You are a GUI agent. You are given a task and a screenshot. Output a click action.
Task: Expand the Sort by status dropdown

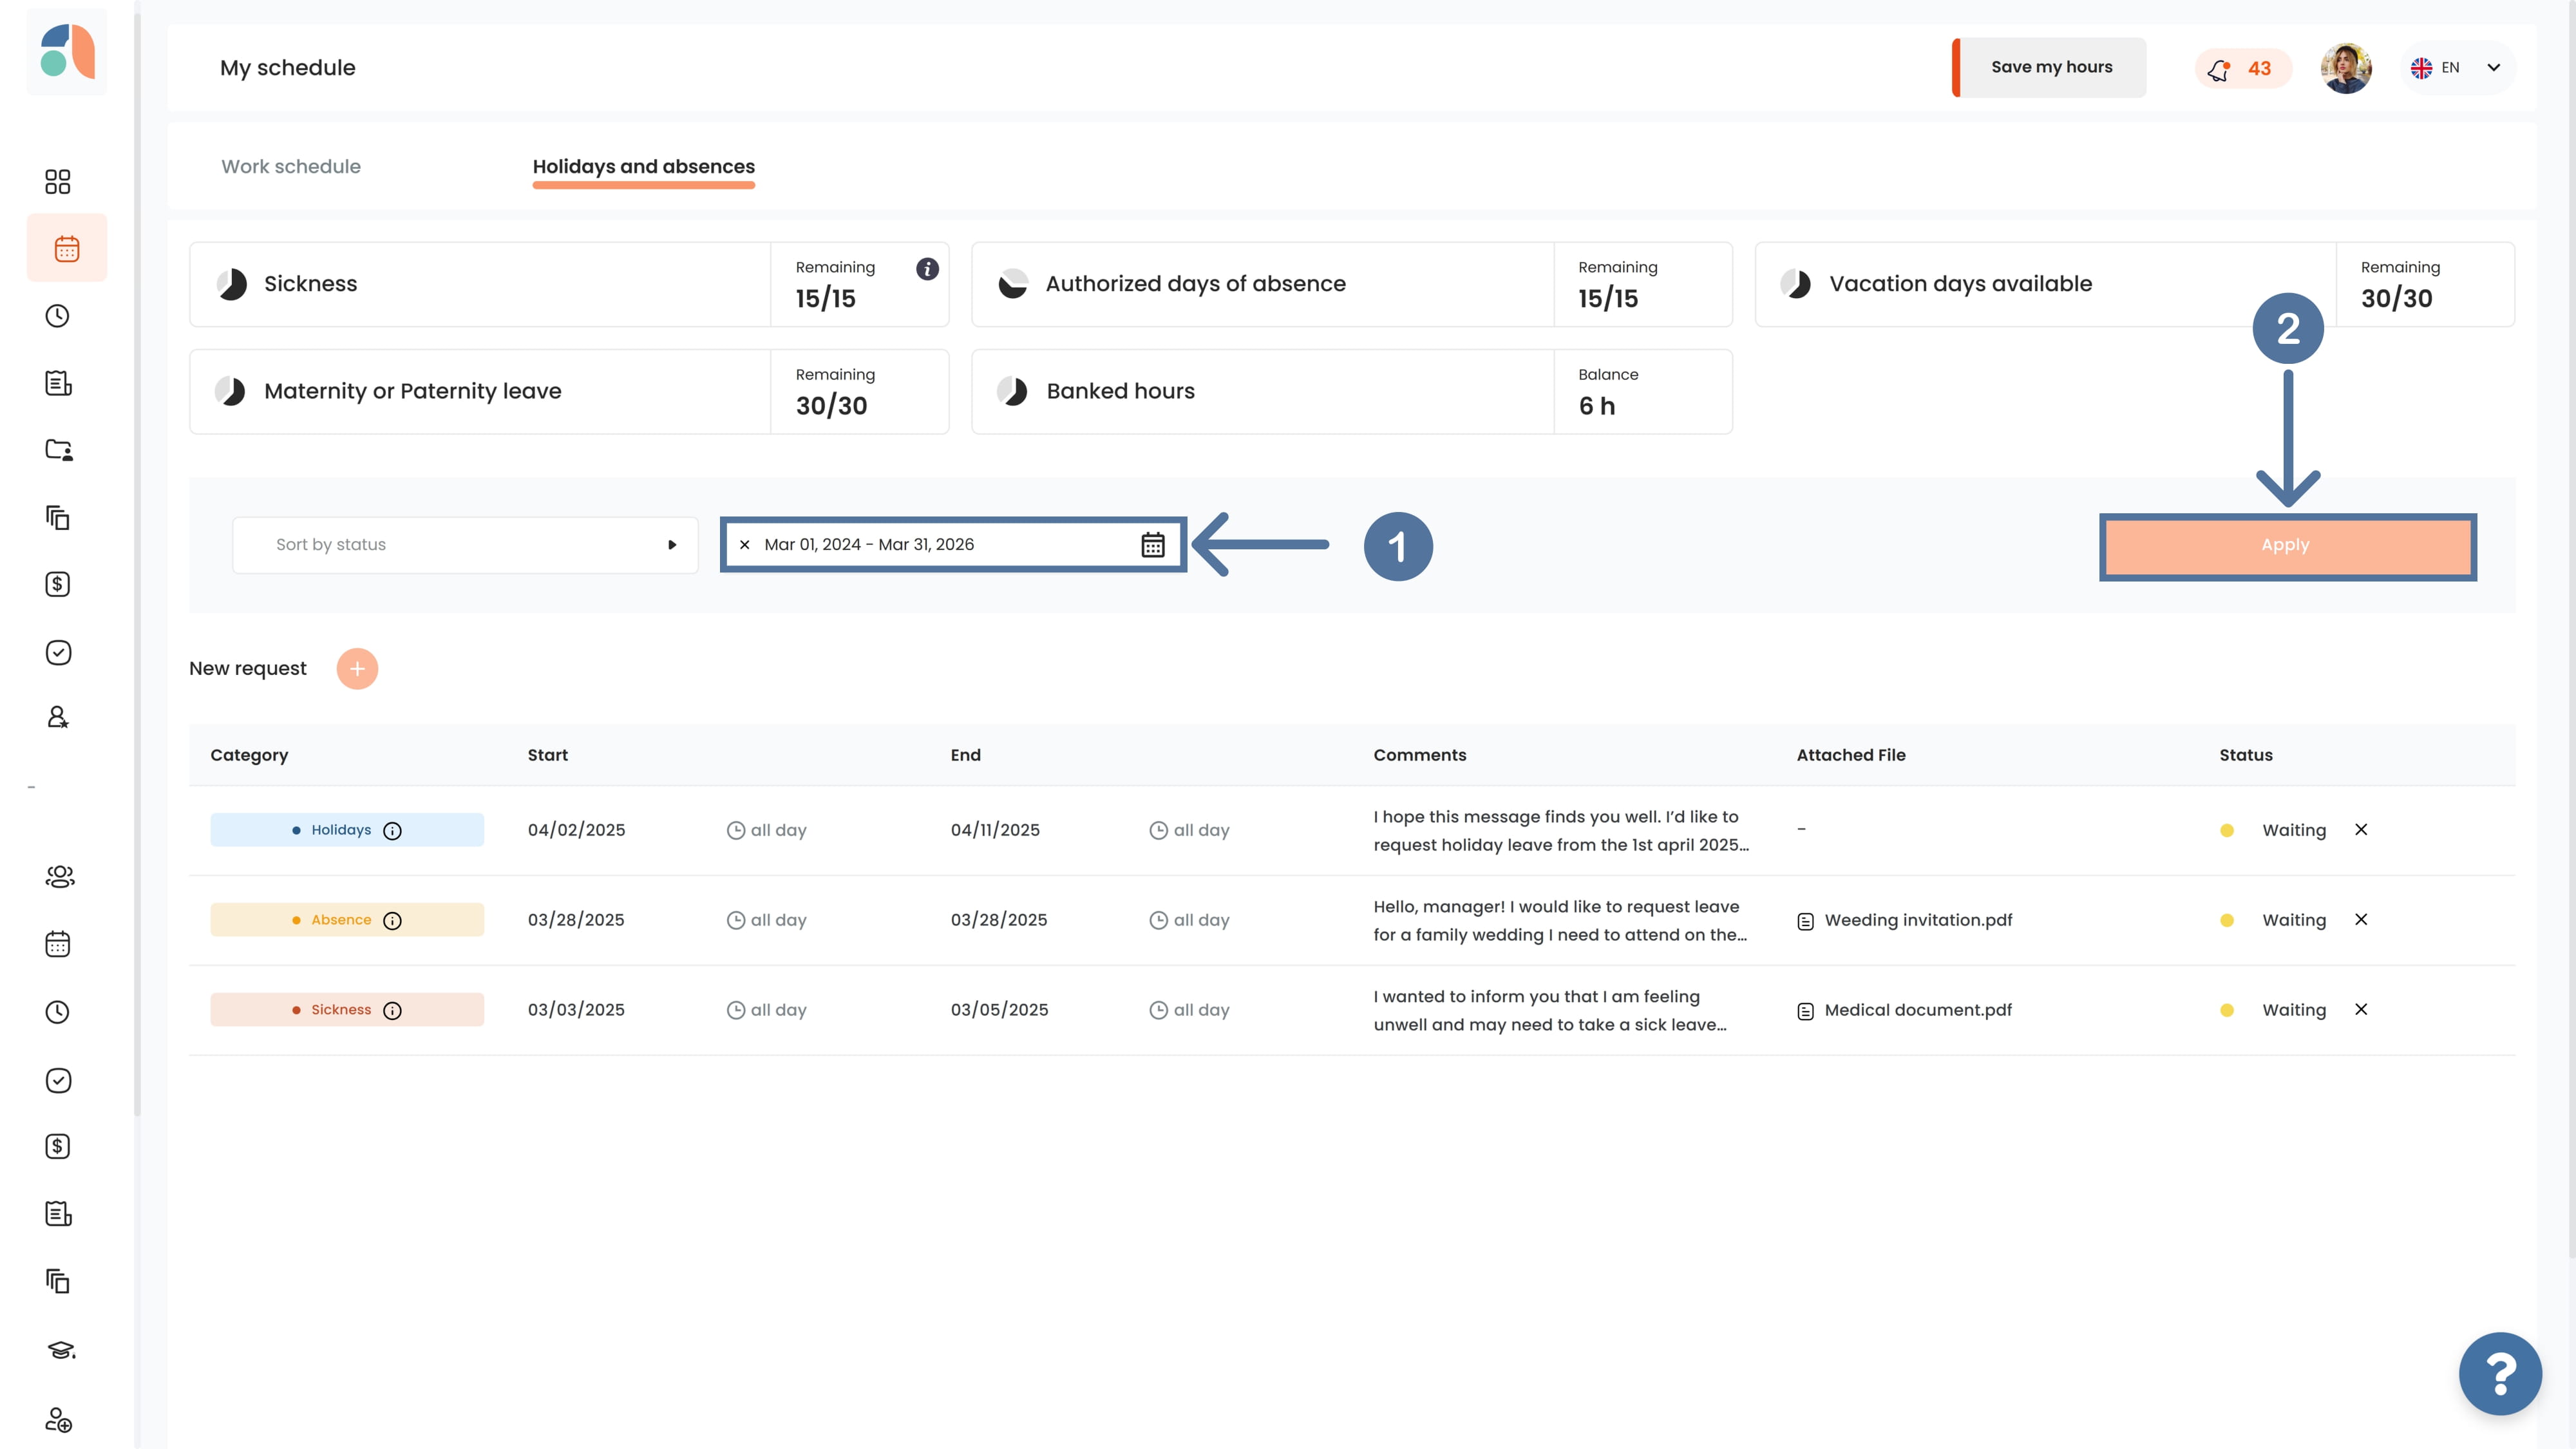tap(465, 545)
